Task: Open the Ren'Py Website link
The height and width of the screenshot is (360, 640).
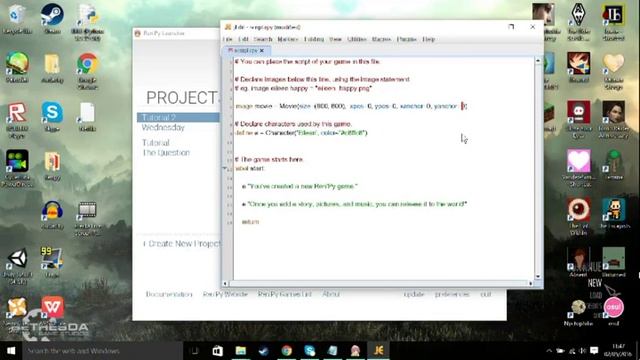Action: [225, 294]
